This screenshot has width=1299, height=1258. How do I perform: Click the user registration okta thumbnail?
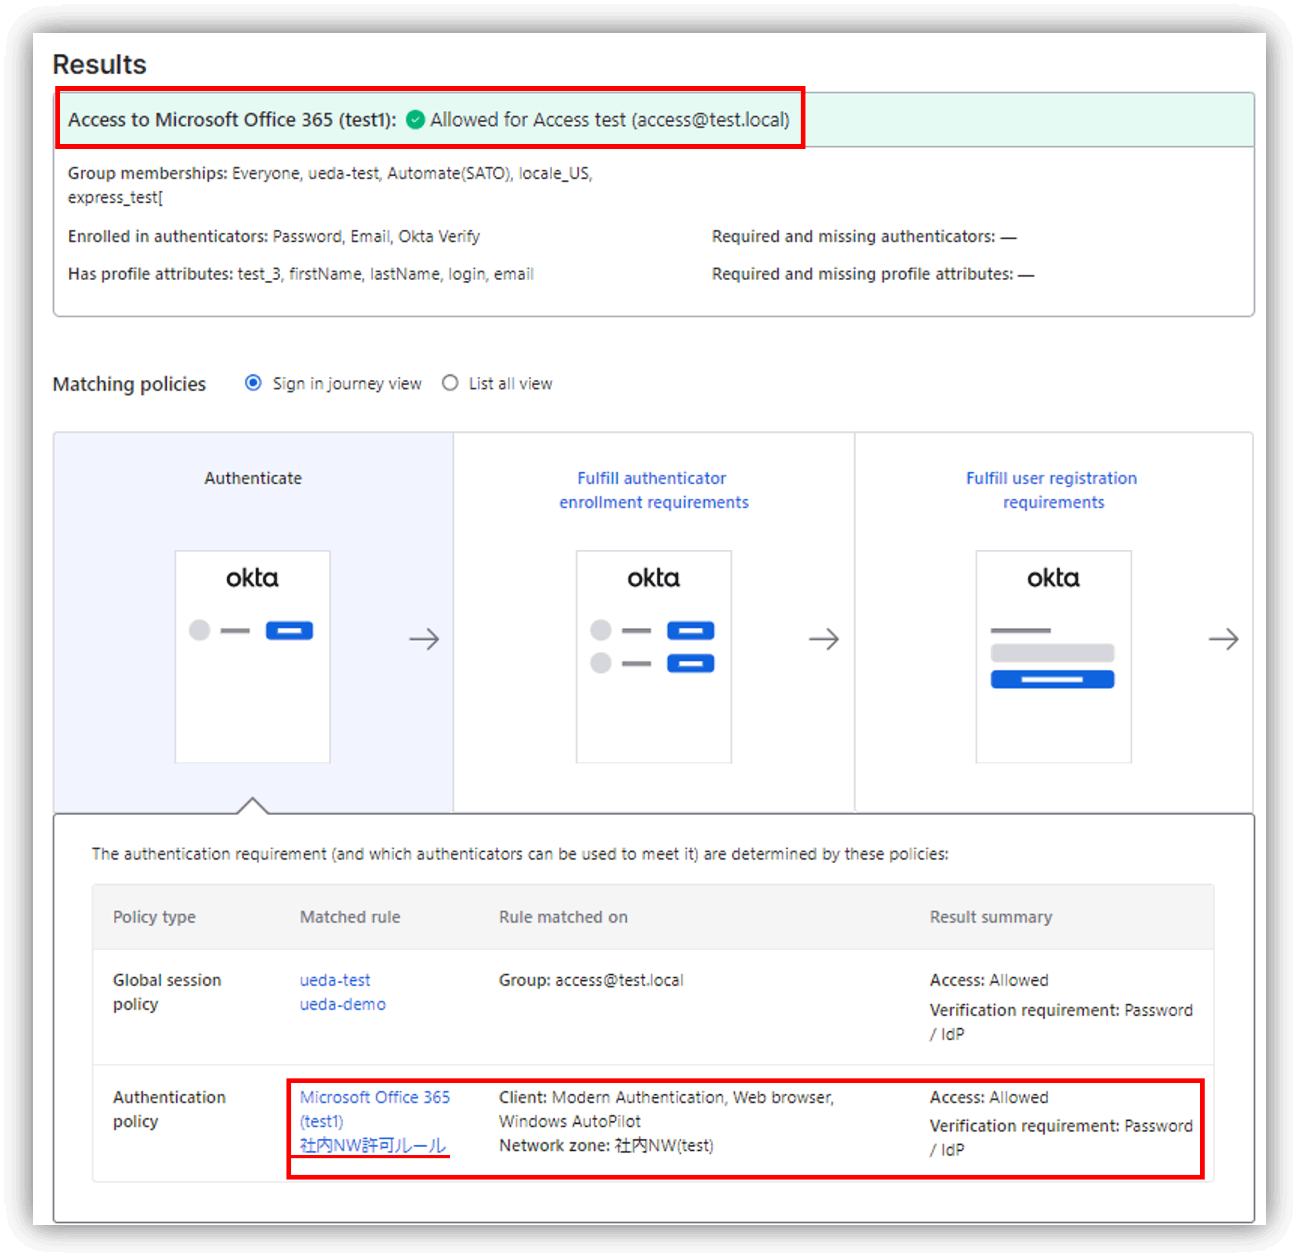point(1054,657)
